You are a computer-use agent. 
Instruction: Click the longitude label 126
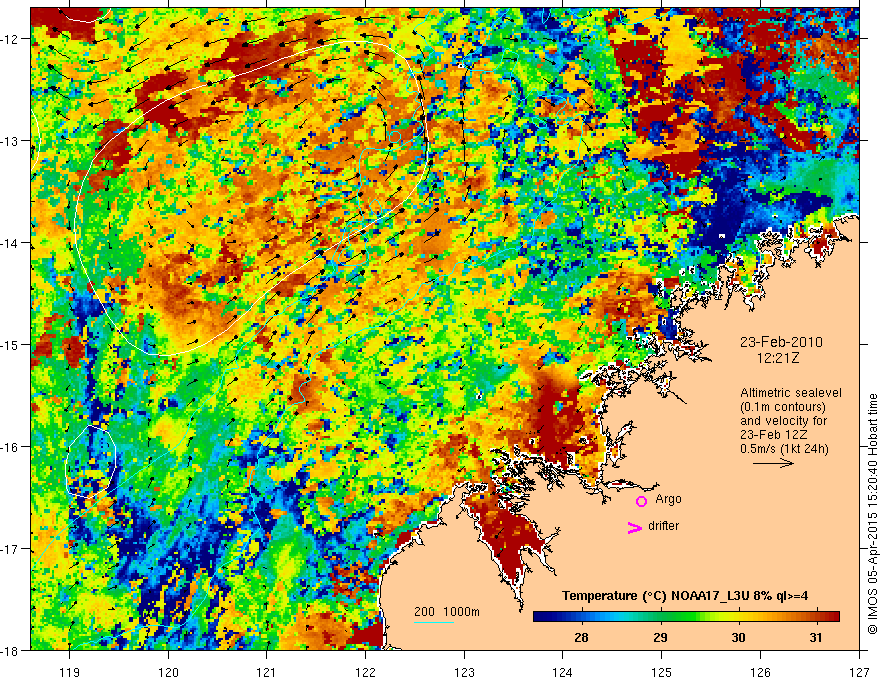(x=760, y=672)
